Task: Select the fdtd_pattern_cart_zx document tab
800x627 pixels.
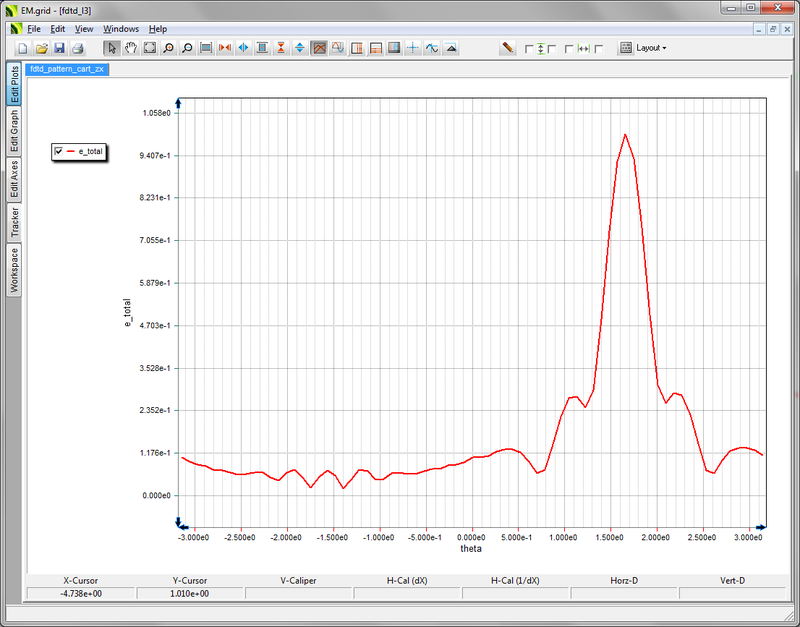Action: tap(68, 71)
